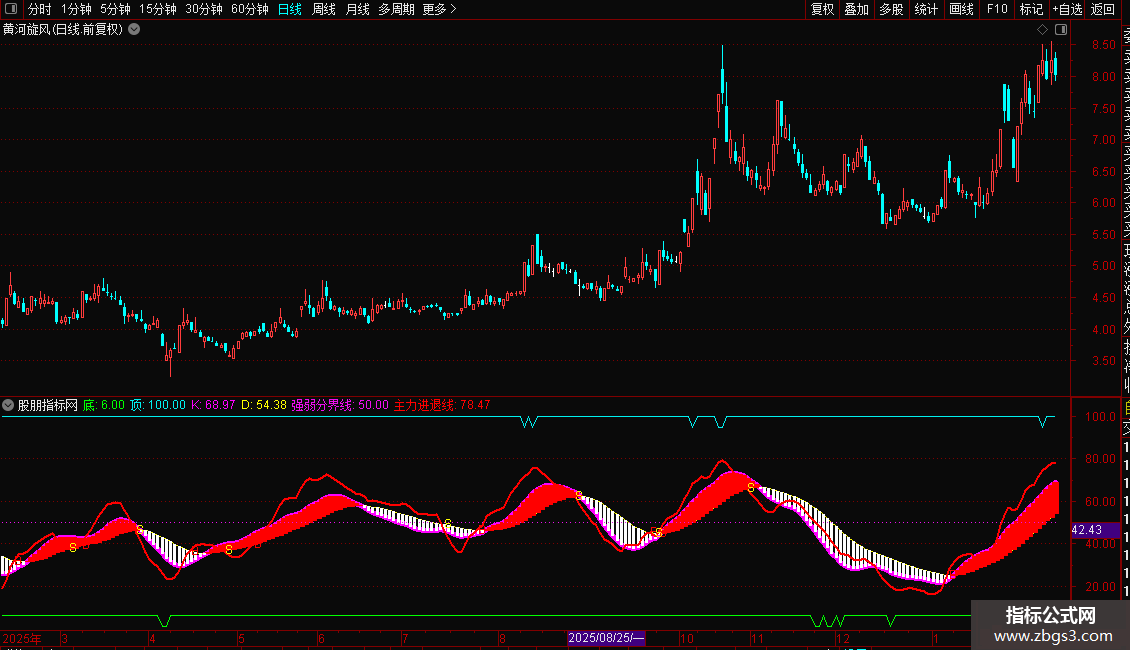1130x650 pixels.
Task: Open the 画线 drawing tool
Action: 961,9
